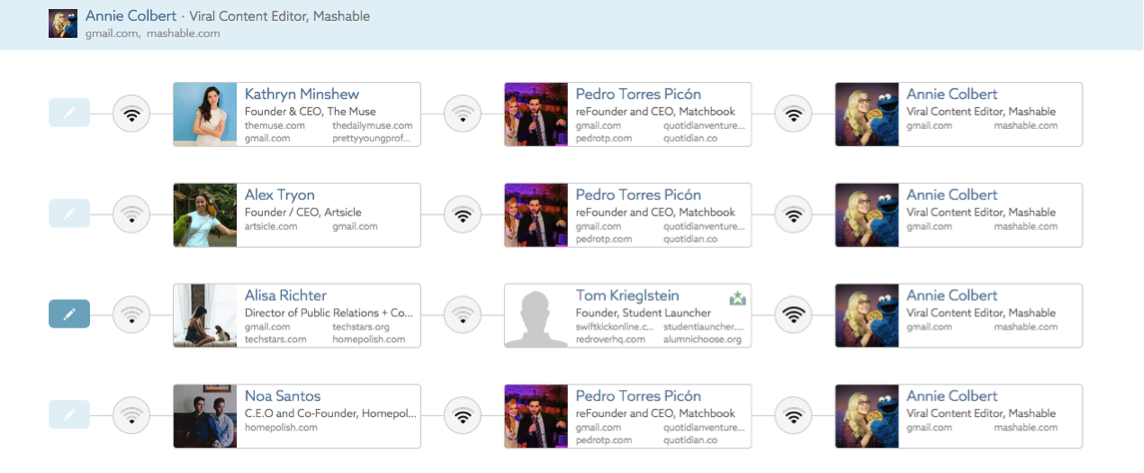
Task: Click signal icon between Alex Tryon and Pedro
Action: pos(462,214)
